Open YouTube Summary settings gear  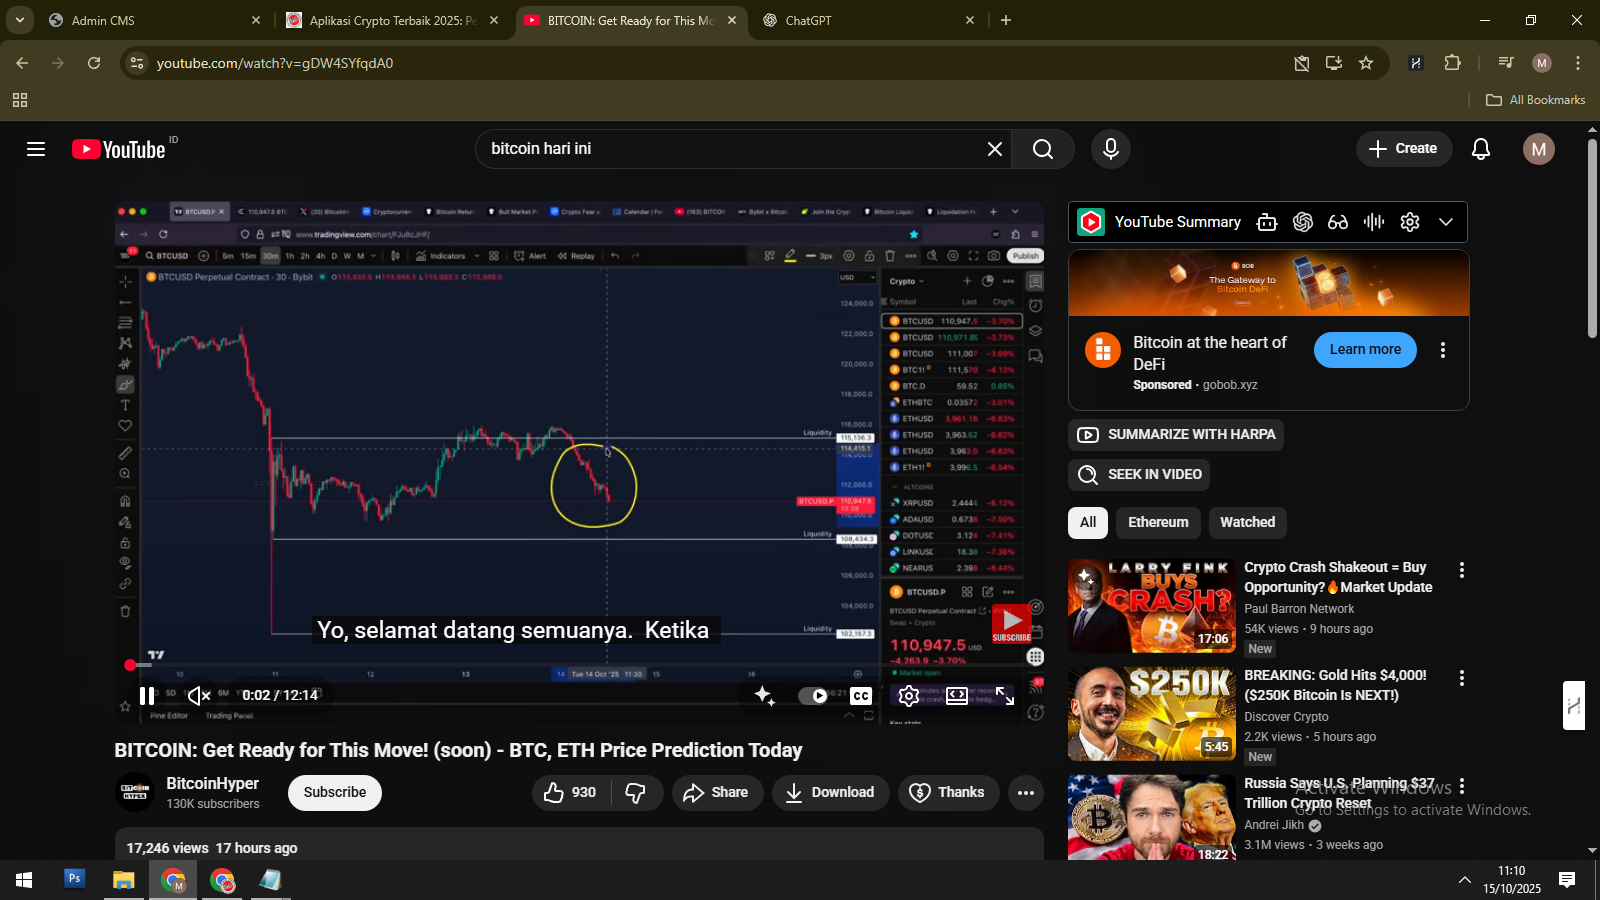pyautogui.click(x=1409, y=222)
